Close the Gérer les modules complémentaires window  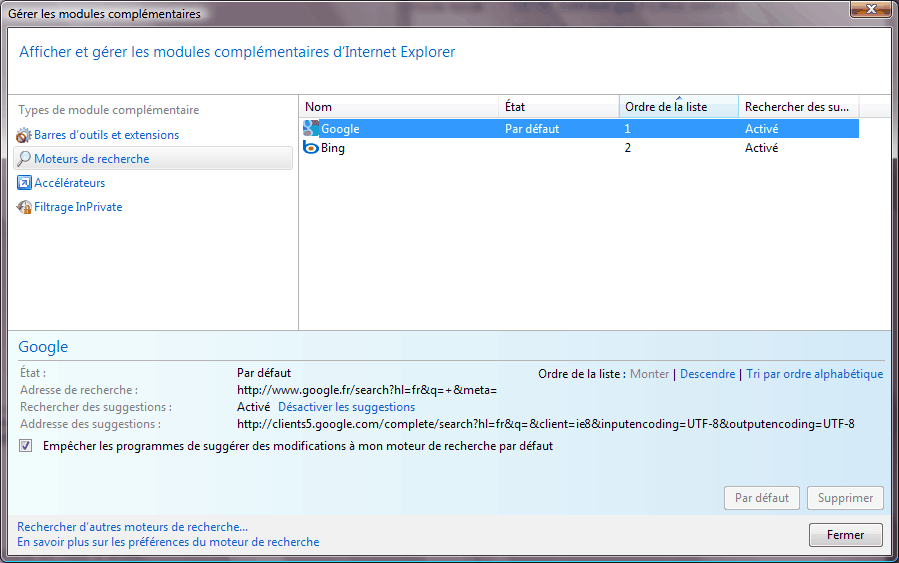(870, 9)
